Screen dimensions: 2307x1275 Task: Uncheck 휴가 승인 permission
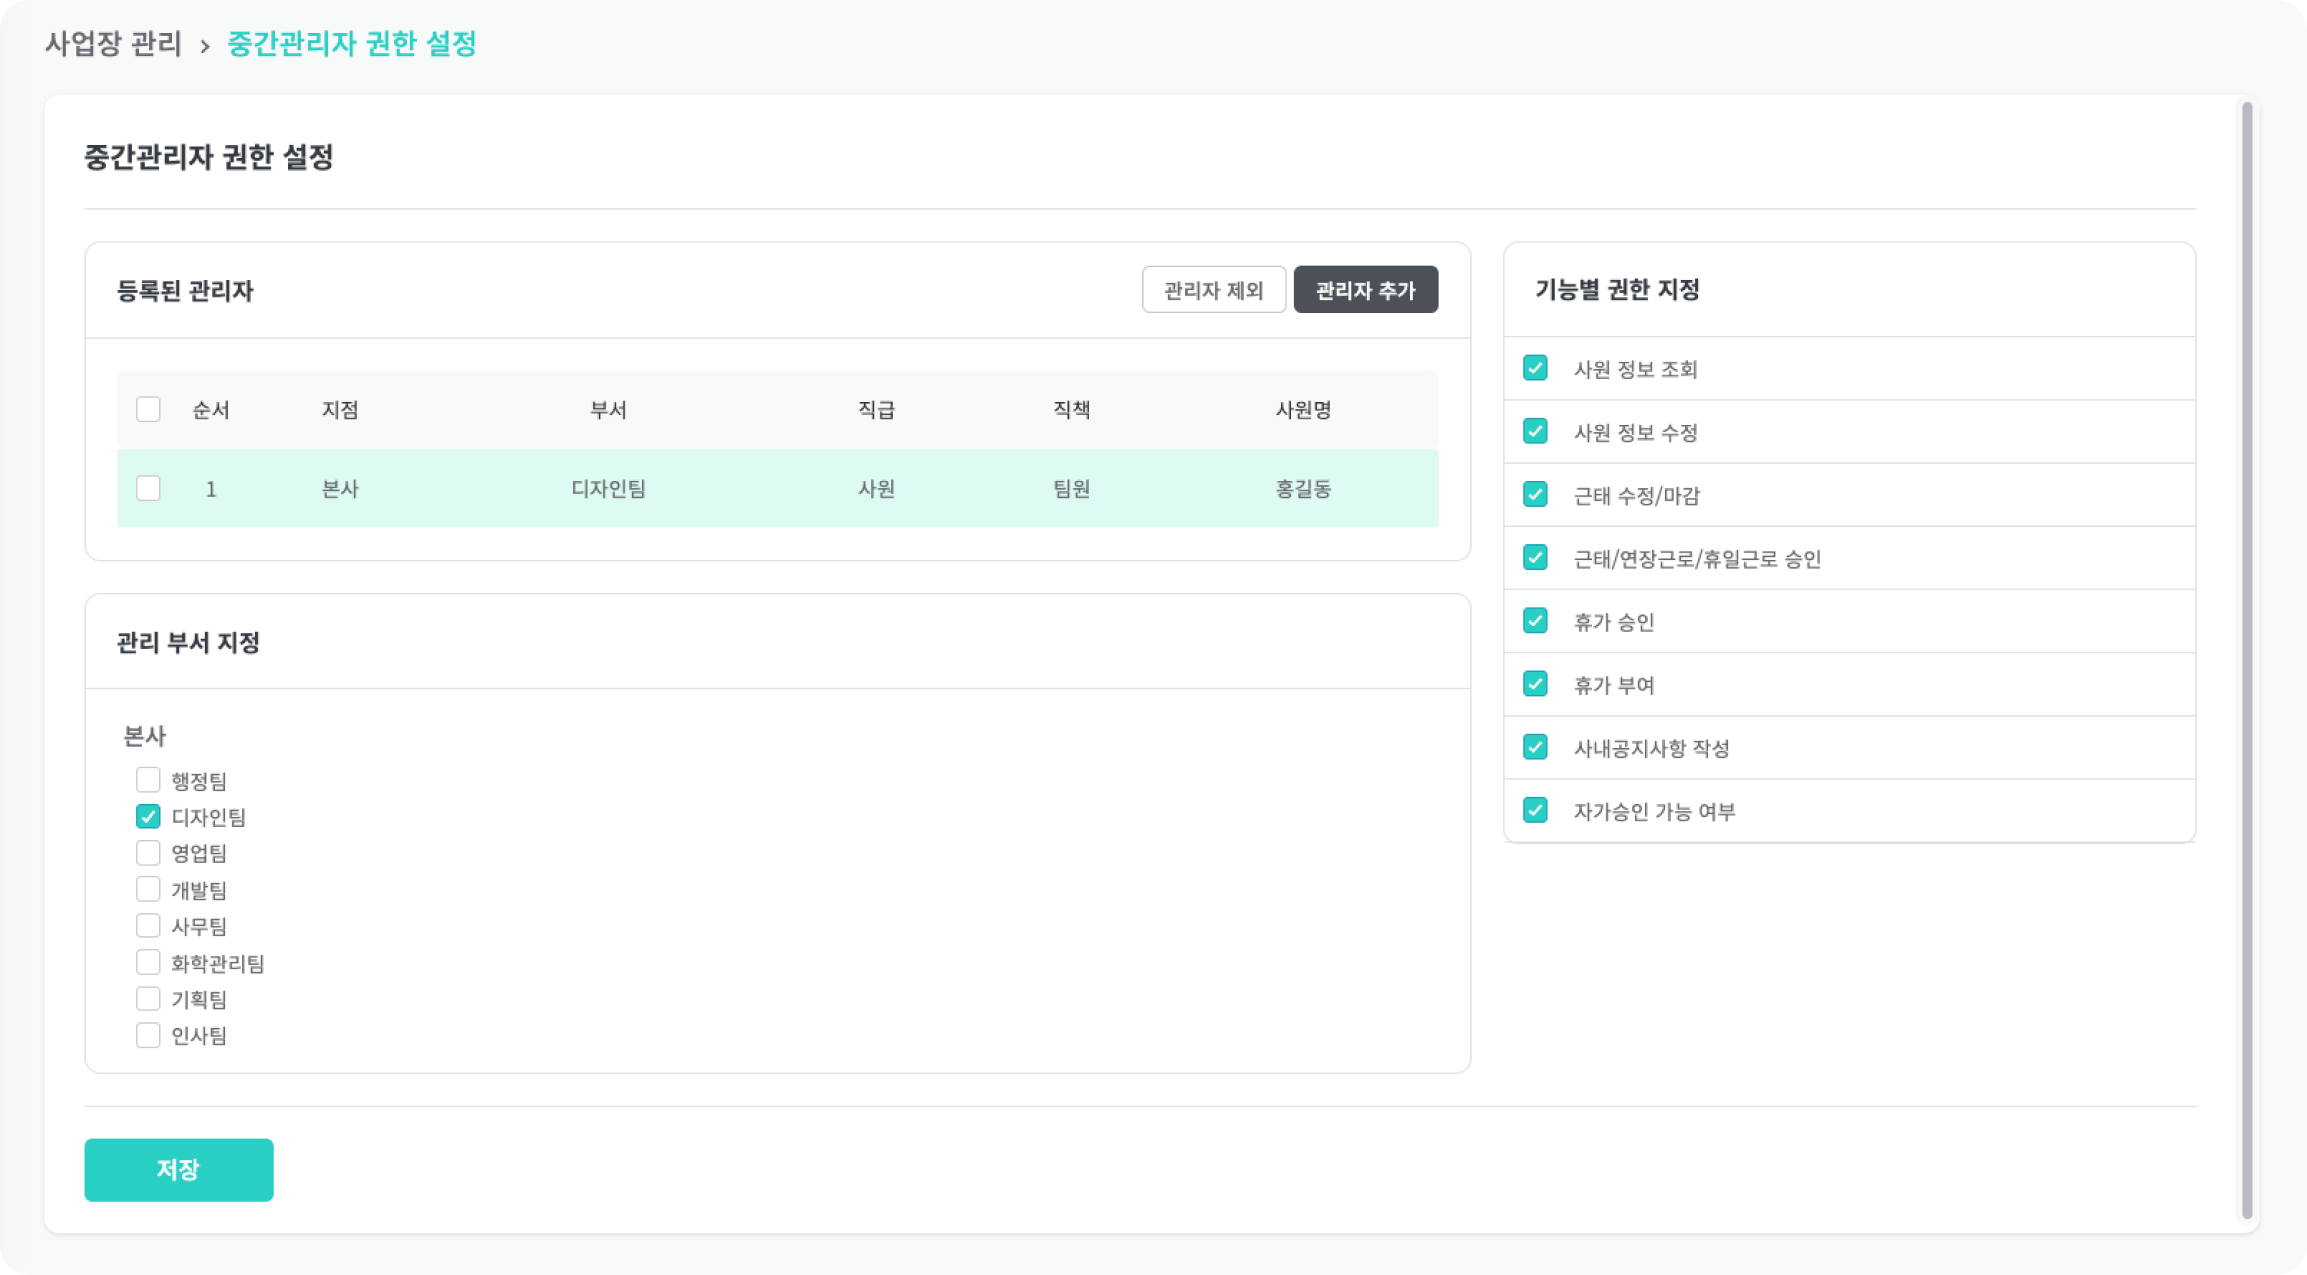[1535, 621]
